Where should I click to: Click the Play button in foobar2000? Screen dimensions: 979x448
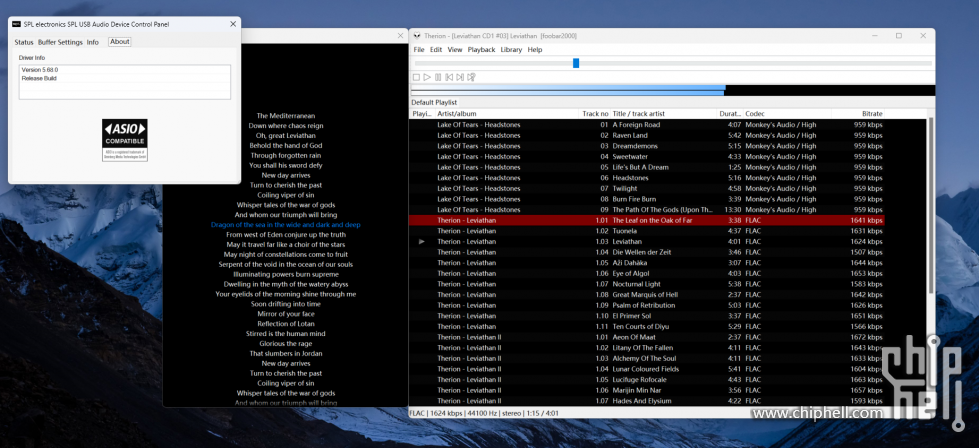[x=427, y=77]
